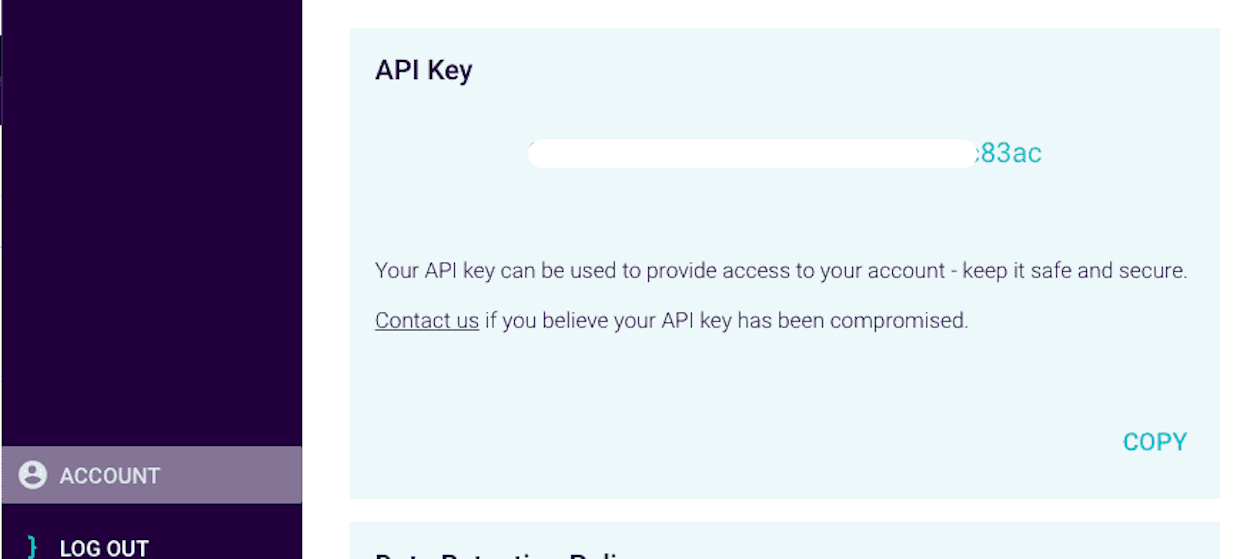Click the white gap between the two cards
Screen dimensions: 1240x559
point(784,510)
